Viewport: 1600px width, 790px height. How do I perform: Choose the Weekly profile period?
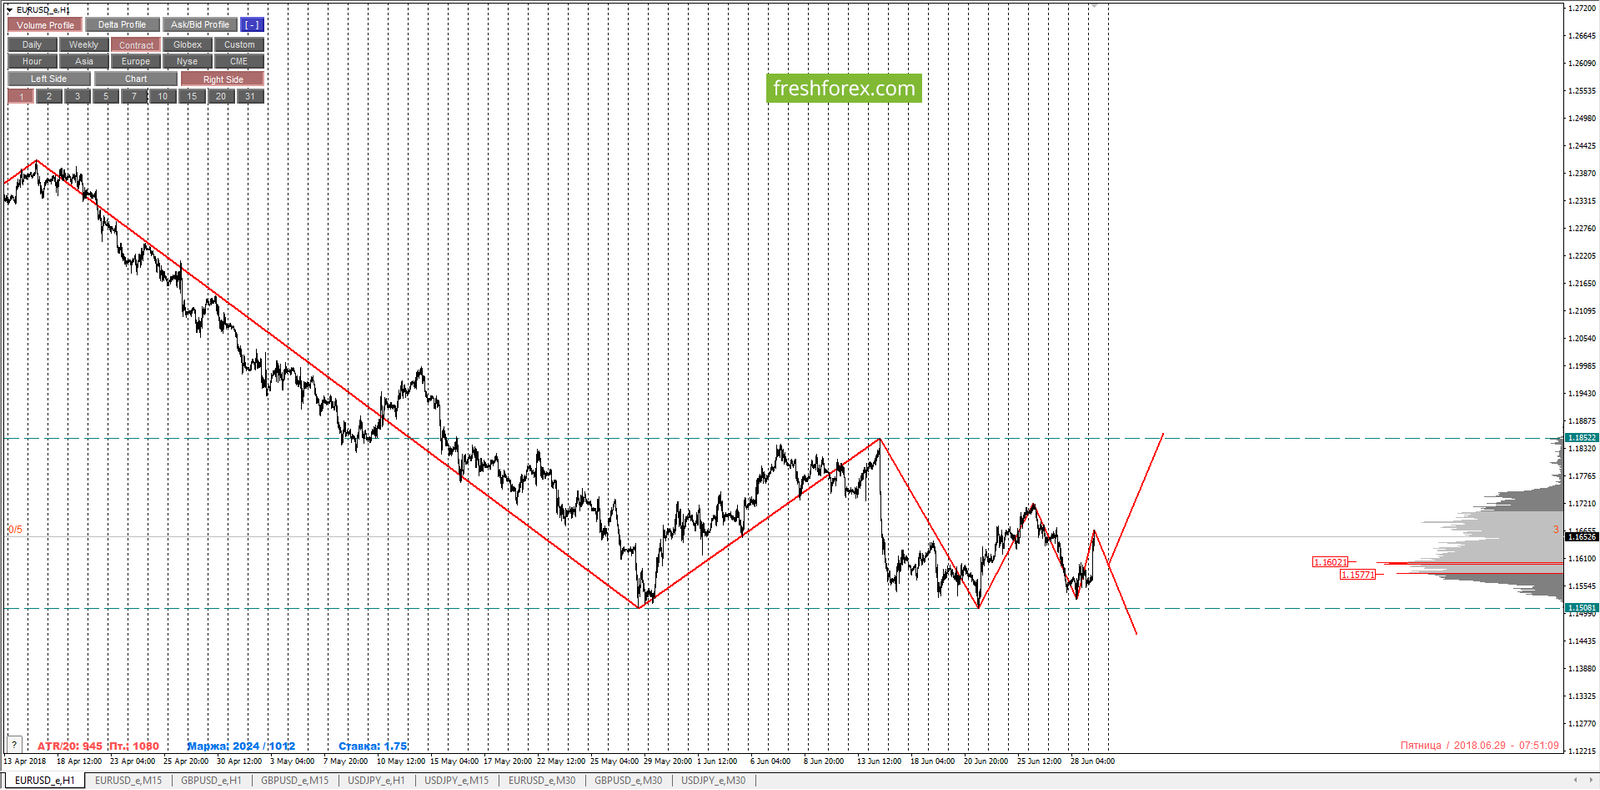(x=84, y=45)
